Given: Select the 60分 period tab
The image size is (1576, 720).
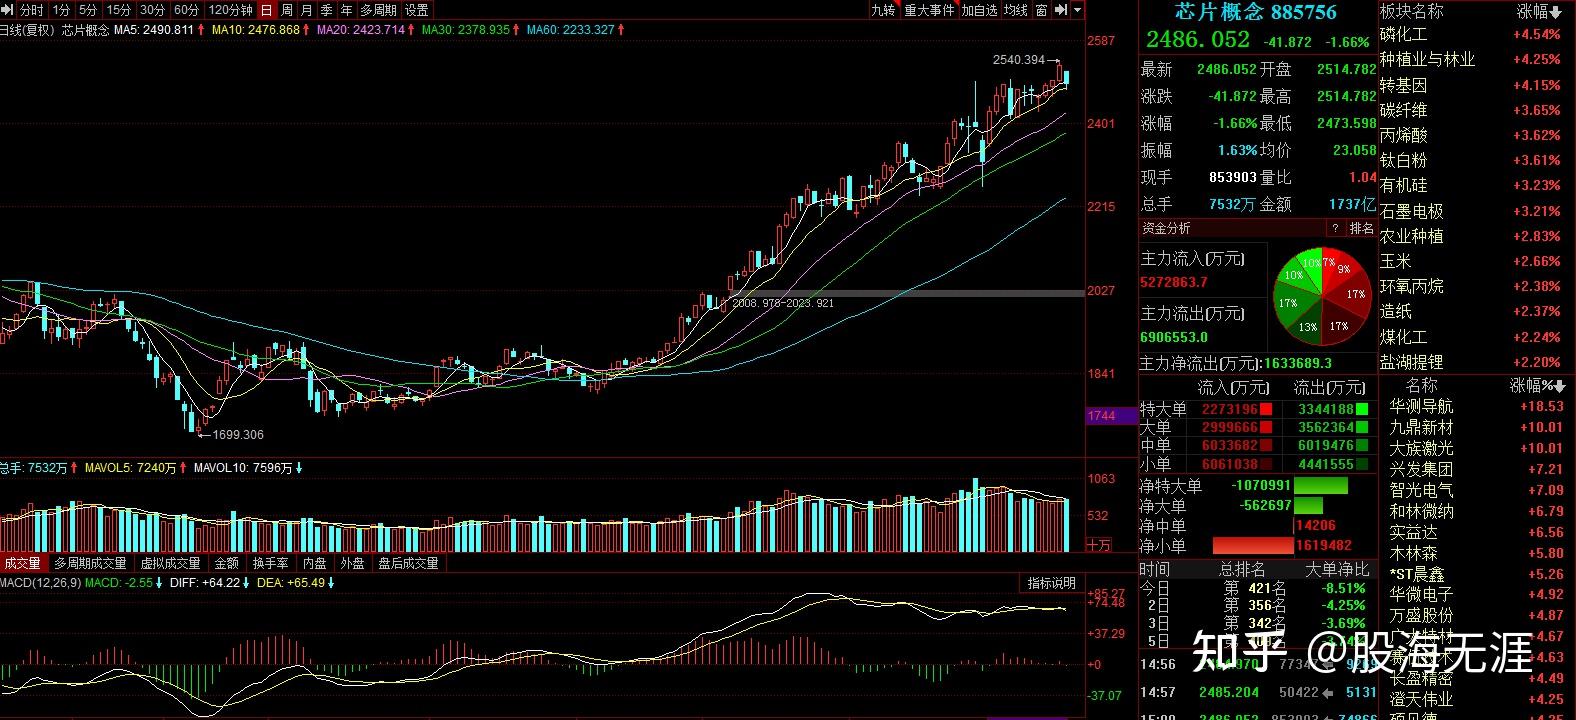Looking at the screenshot, I should [x=187, y=10].
